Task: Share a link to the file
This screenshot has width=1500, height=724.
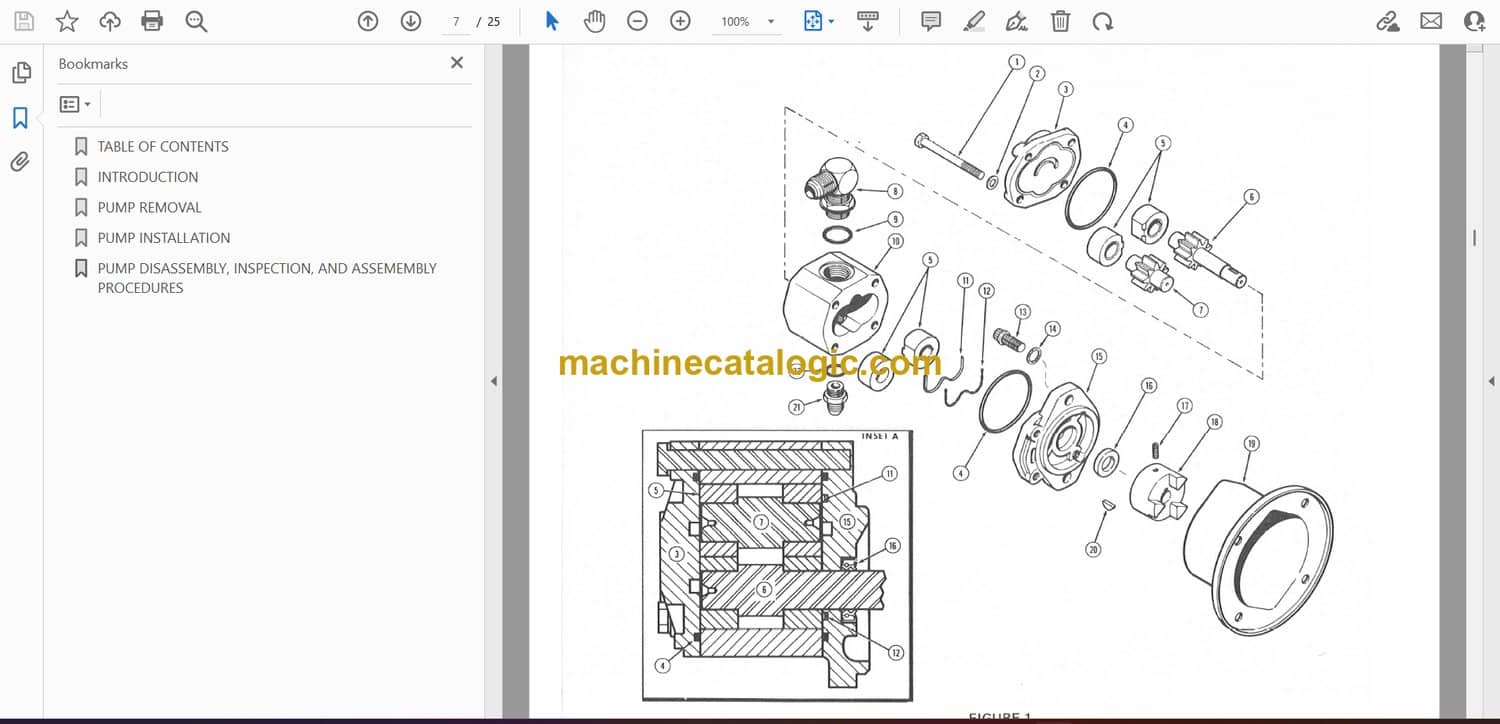Action: click(1388, 21)
